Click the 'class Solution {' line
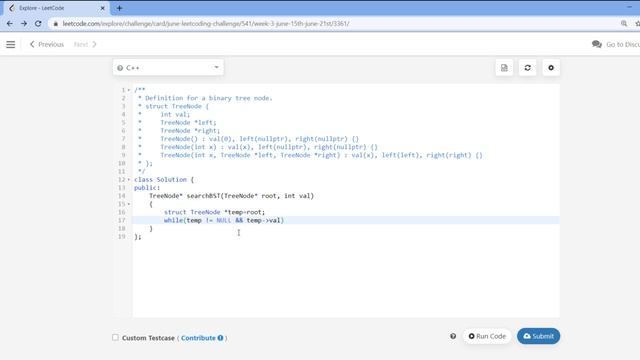The image size is (640, 360). point(164,180)
